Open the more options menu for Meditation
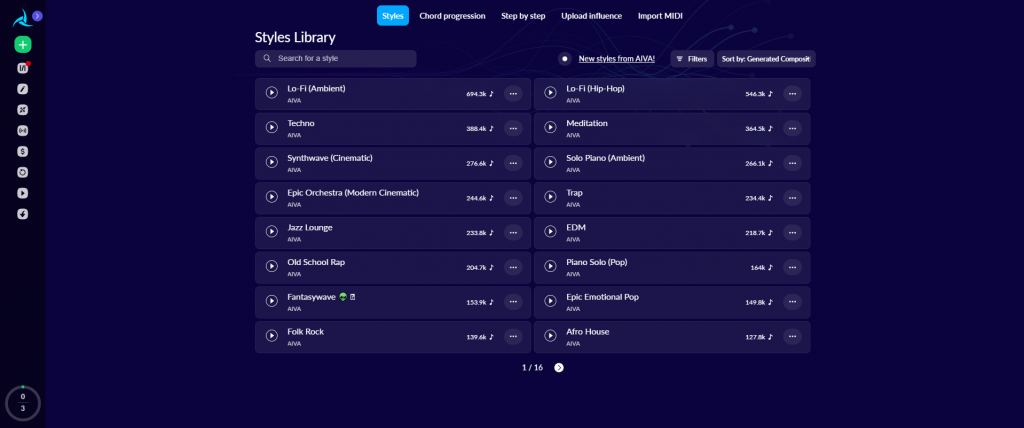The height and width of the screenshot is (428, 1024). (792, 128)
